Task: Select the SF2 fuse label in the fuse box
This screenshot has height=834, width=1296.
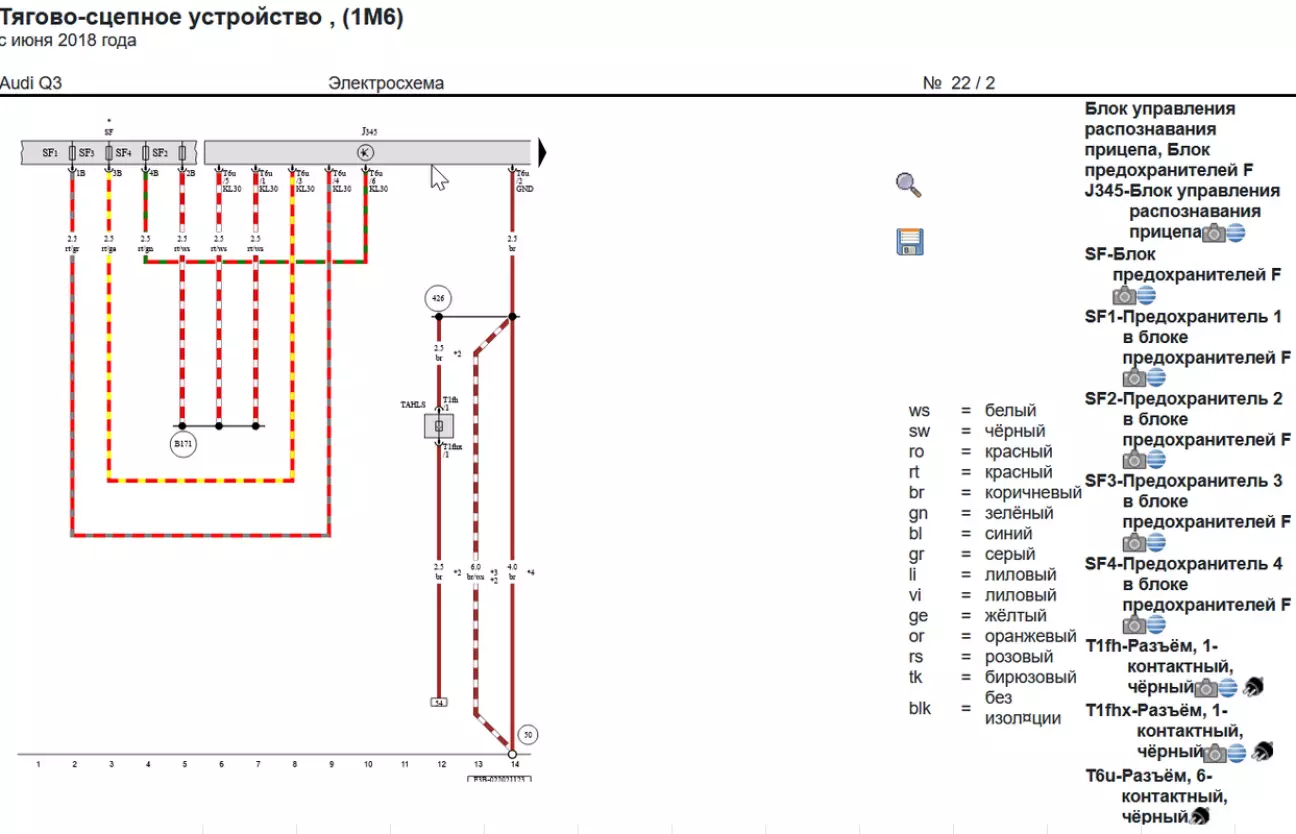Action: (159, 153)
